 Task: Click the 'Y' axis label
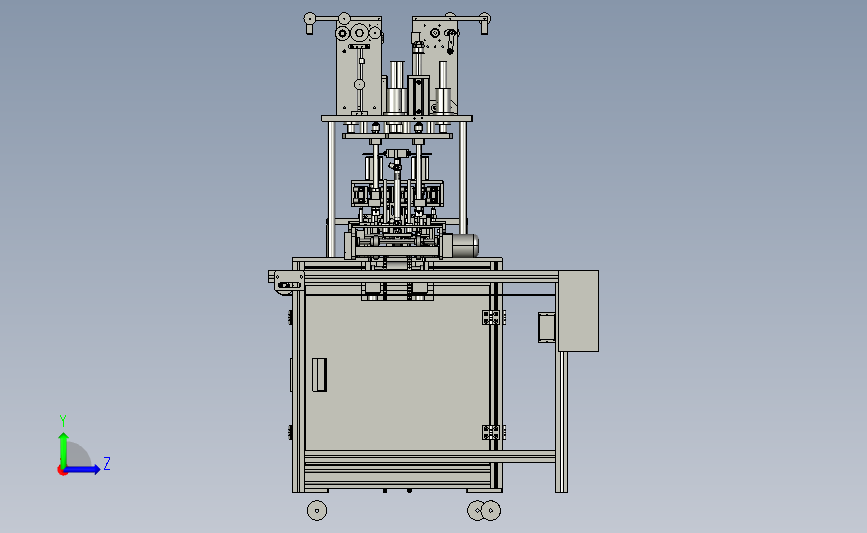click(x=62, y=421)
